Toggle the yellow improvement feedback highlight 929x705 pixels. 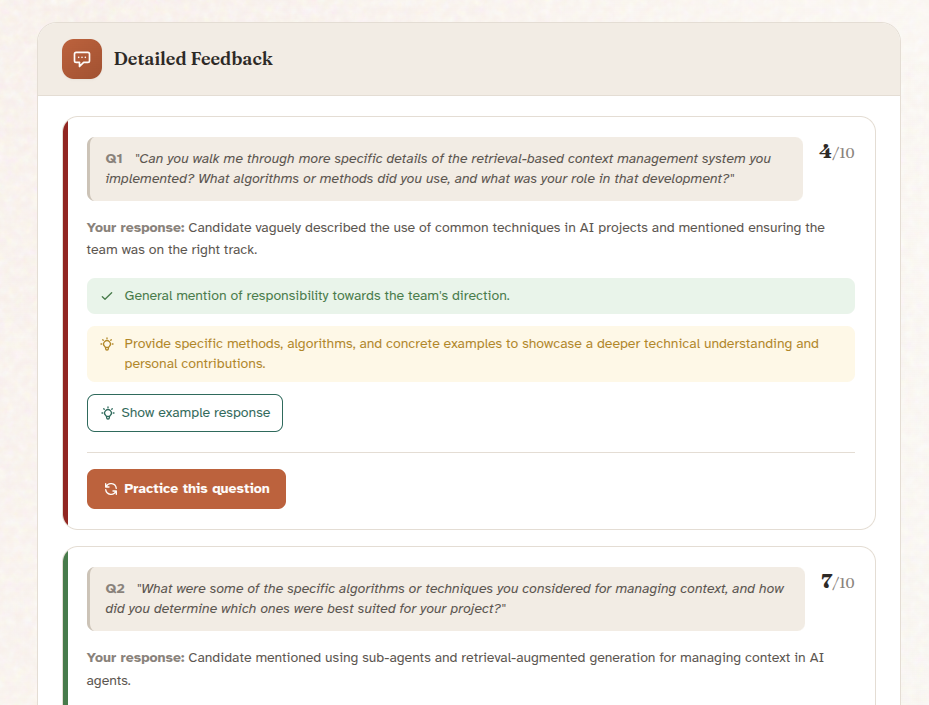coord(470,353)
